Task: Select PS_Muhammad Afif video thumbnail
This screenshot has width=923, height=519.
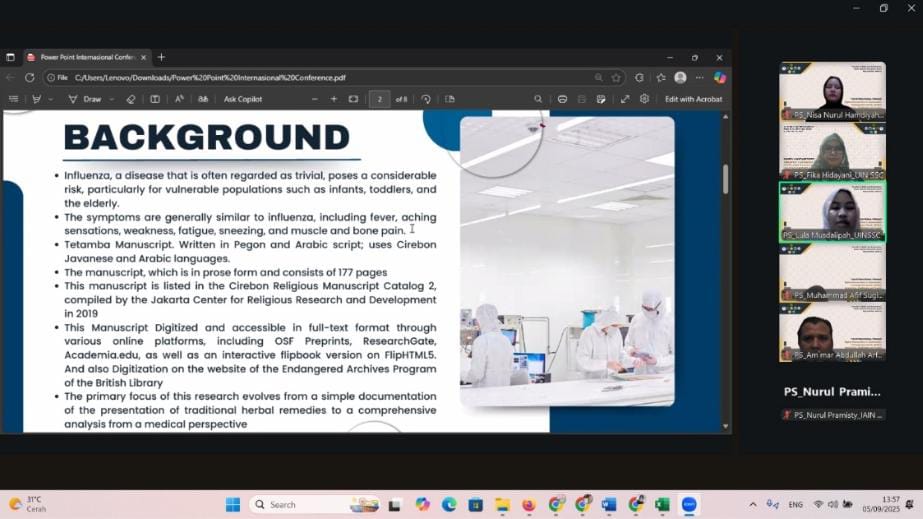Action: click(832, 272)
